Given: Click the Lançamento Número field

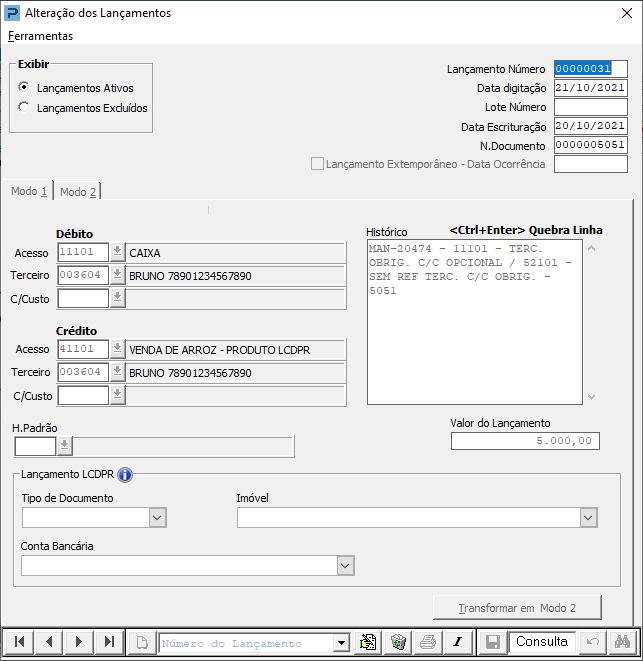Looking at the screenshot, I should click(591, 69).
